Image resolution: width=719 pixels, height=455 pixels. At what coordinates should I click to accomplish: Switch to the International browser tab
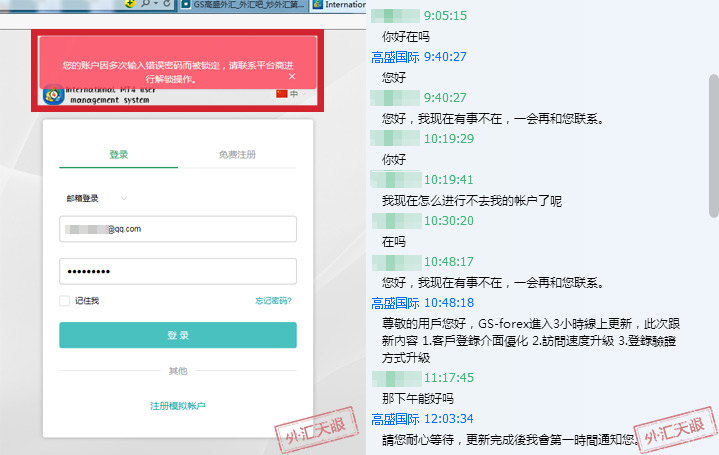(x=338, y=5)
